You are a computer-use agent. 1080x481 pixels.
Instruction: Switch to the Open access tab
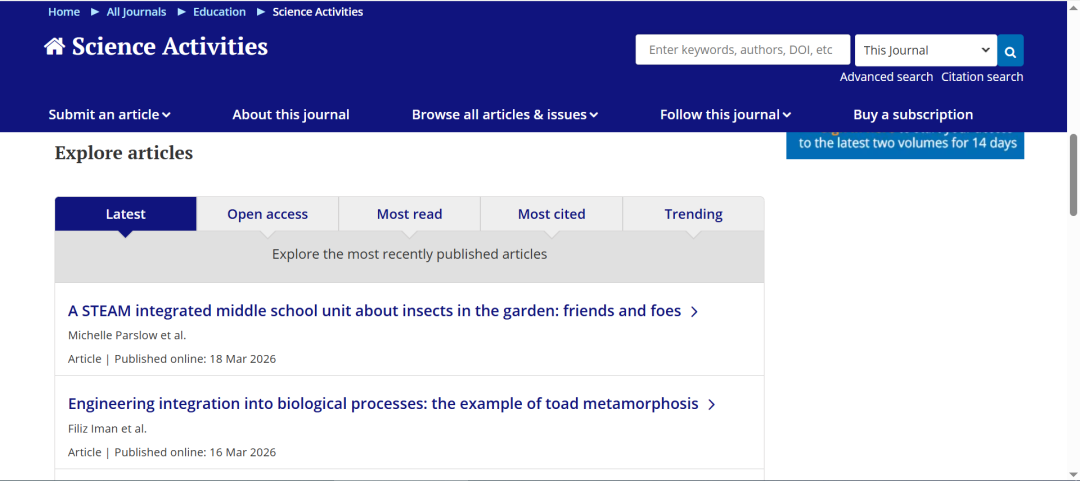267,214
